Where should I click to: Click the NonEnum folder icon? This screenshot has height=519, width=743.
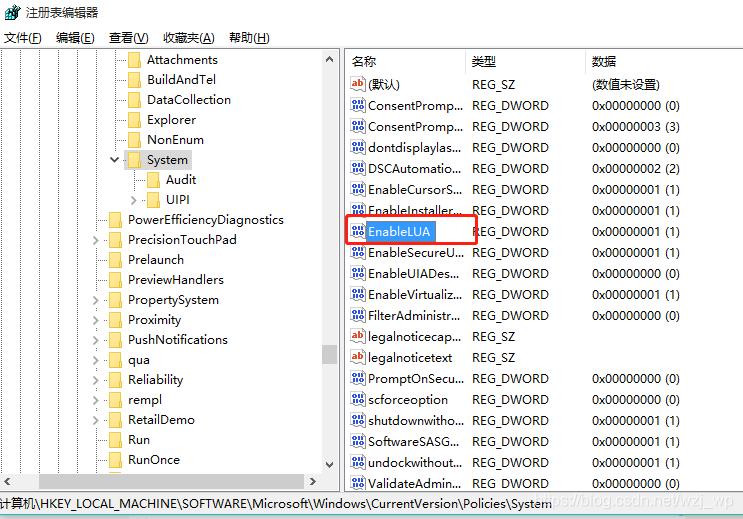point(135,140)
